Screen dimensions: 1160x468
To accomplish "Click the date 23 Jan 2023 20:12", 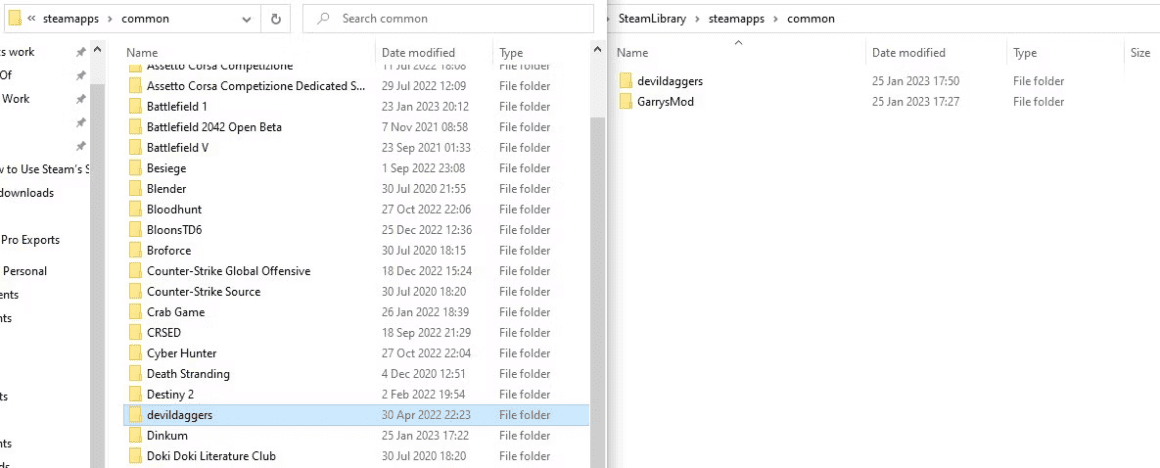I will click(425, 106).
